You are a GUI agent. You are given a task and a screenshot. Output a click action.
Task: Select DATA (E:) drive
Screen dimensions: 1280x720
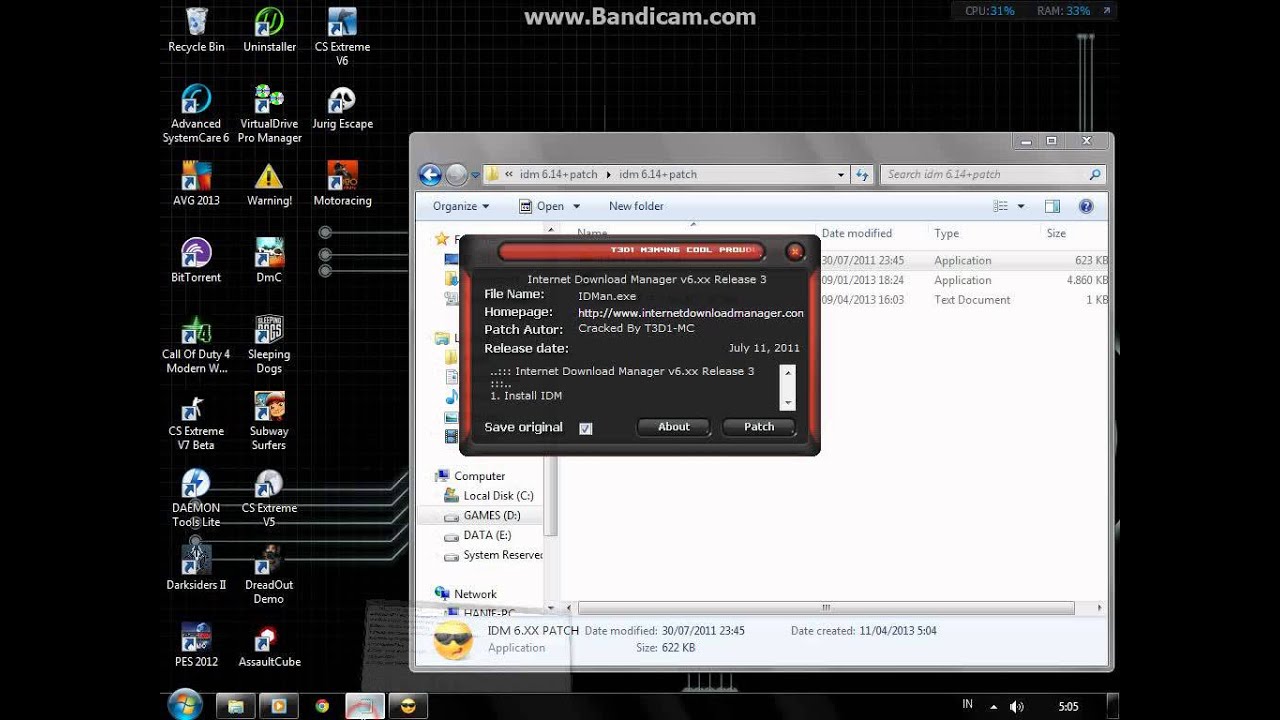click(x=479, y=535)
